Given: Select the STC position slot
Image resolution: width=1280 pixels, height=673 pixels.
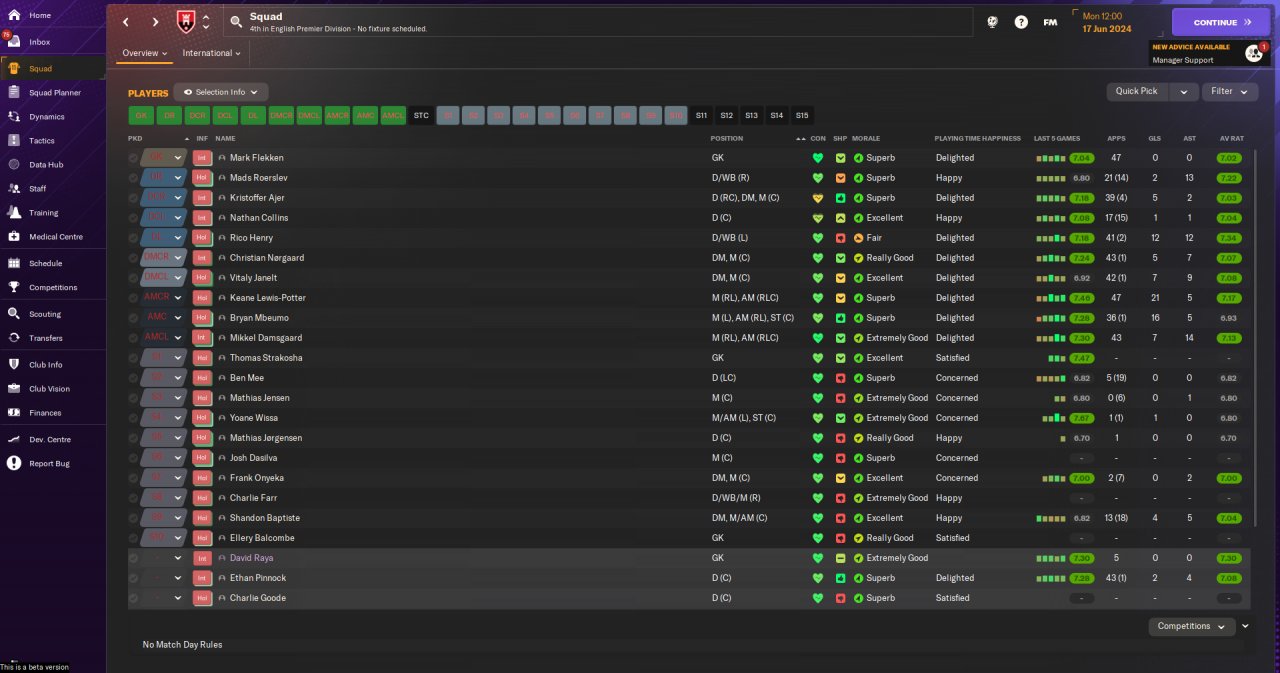Looking at the screenshot, I should [x=421, y=115].
